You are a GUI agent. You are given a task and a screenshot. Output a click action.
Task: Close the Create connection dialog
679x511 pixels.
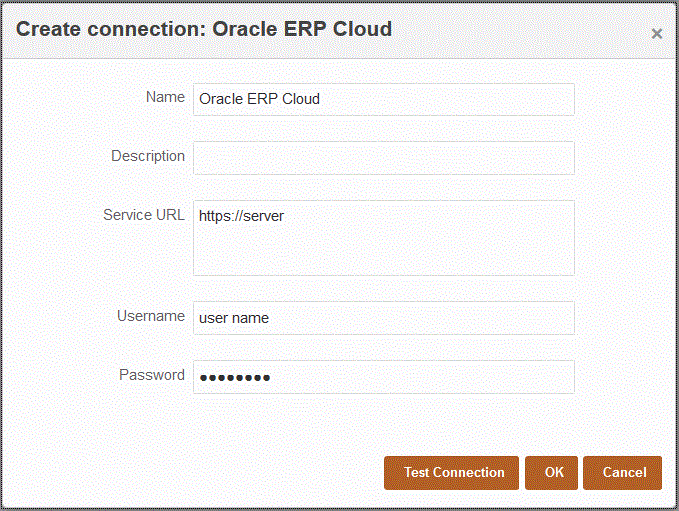657,34
